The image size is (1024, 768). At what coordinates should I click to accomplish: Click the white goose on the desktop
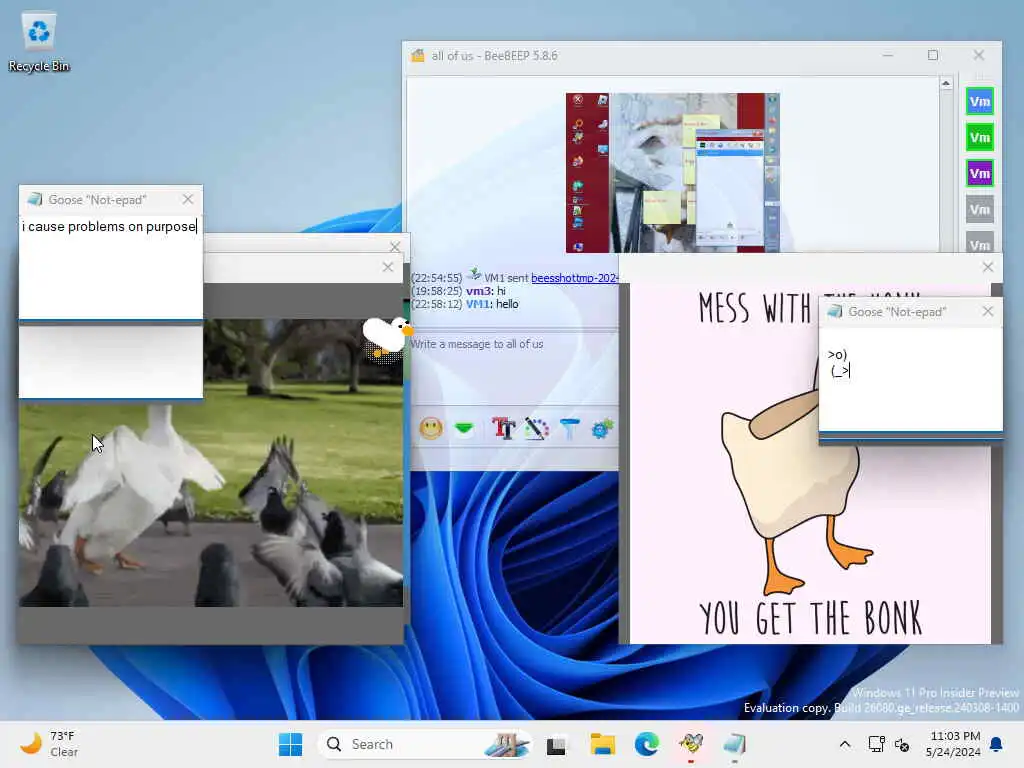(x=387, y=338)
